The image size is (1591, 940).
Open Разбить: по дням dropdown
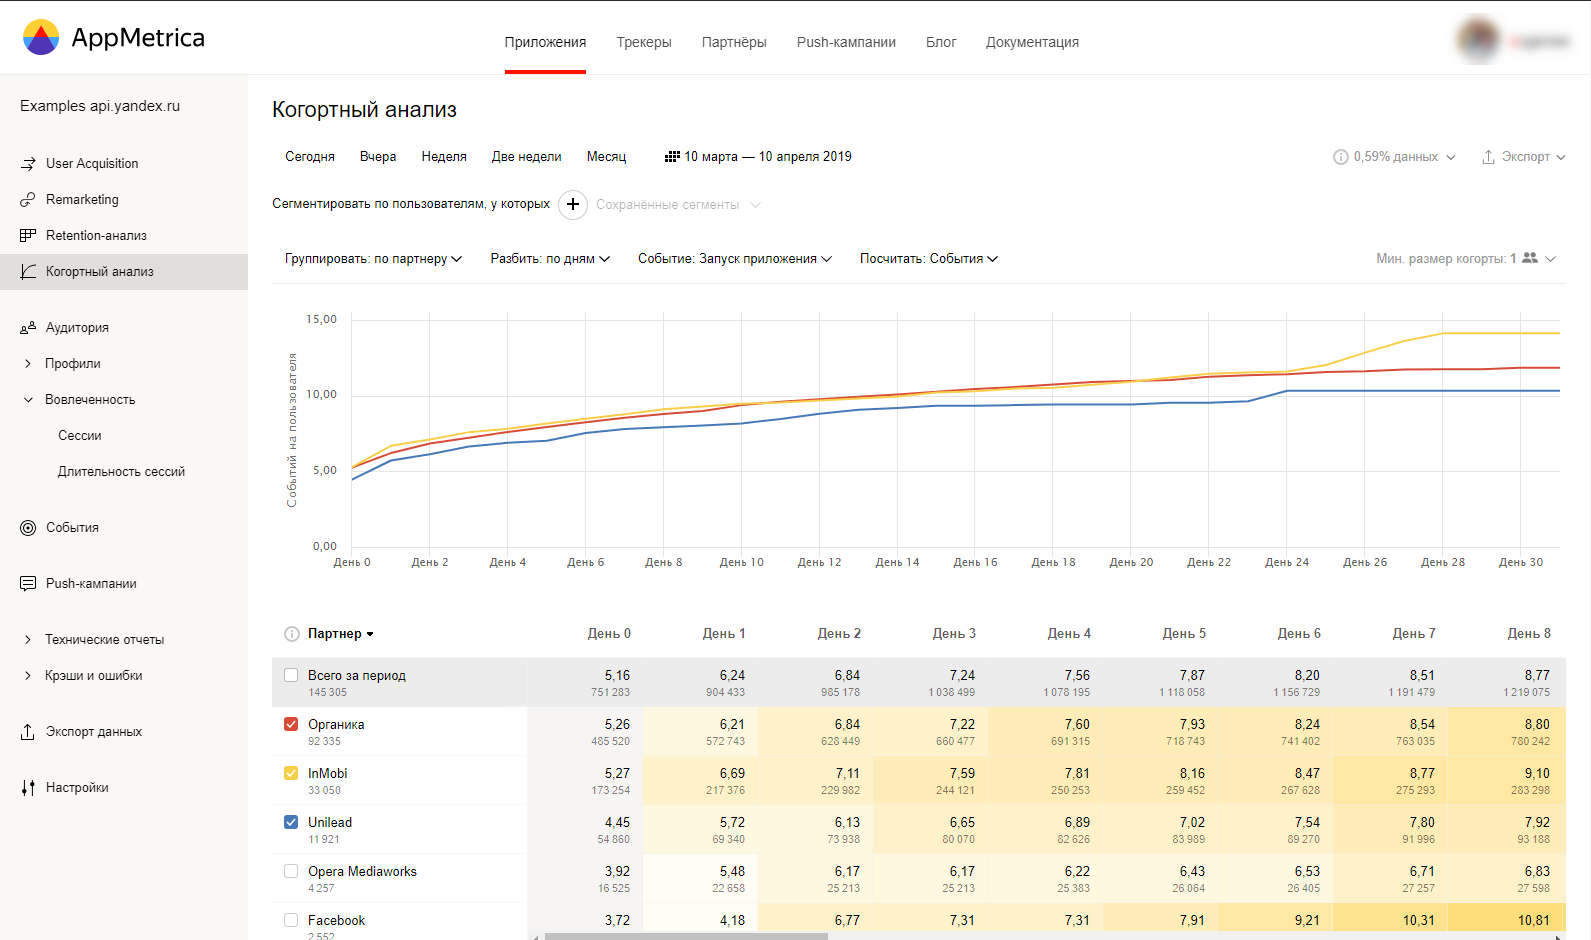[x=550, y=259]
